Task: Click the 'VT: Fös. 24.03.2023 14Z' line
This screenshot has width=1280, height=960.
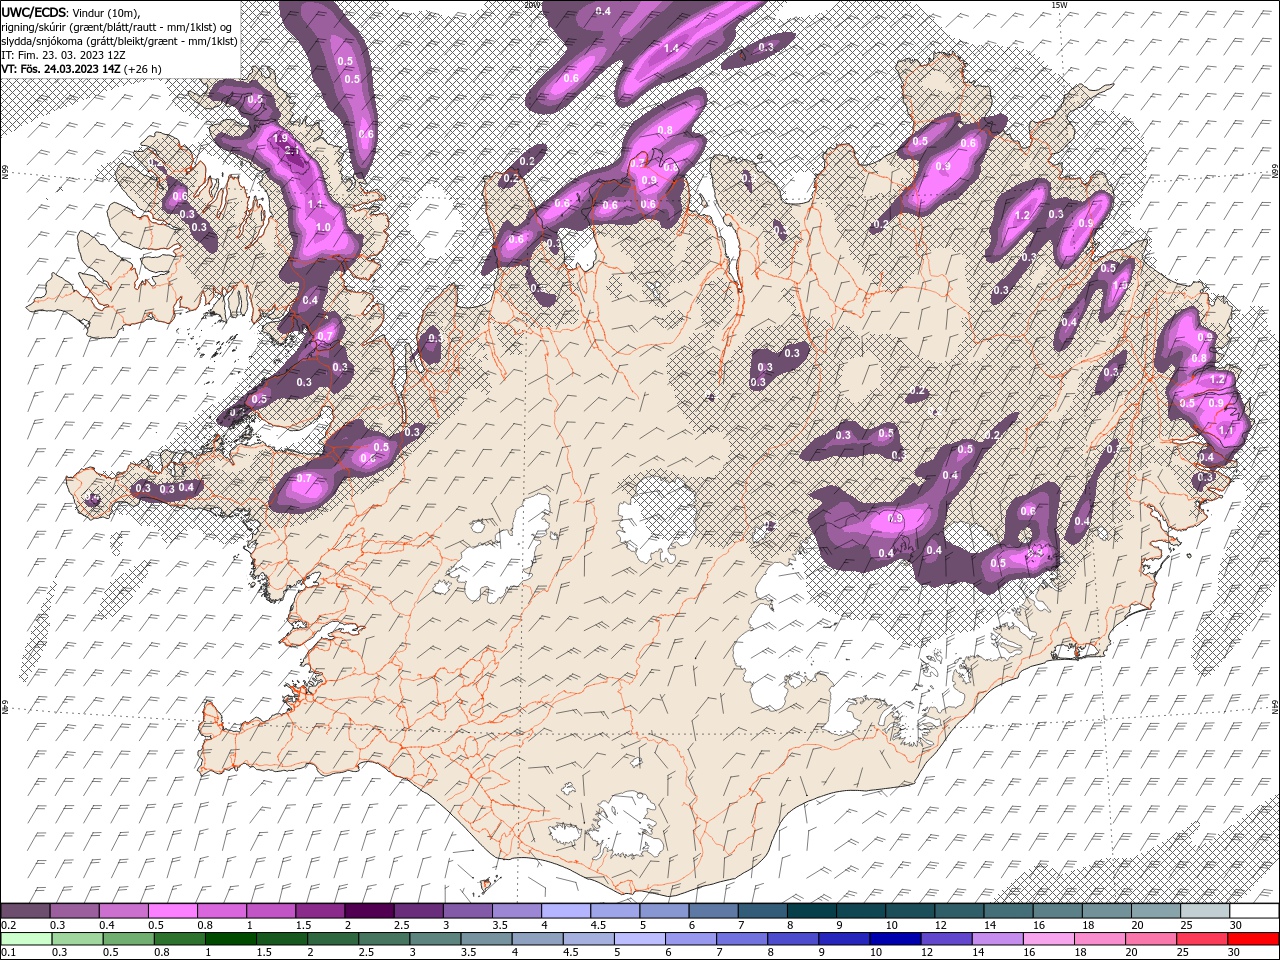Action: [x=60, y=69]
